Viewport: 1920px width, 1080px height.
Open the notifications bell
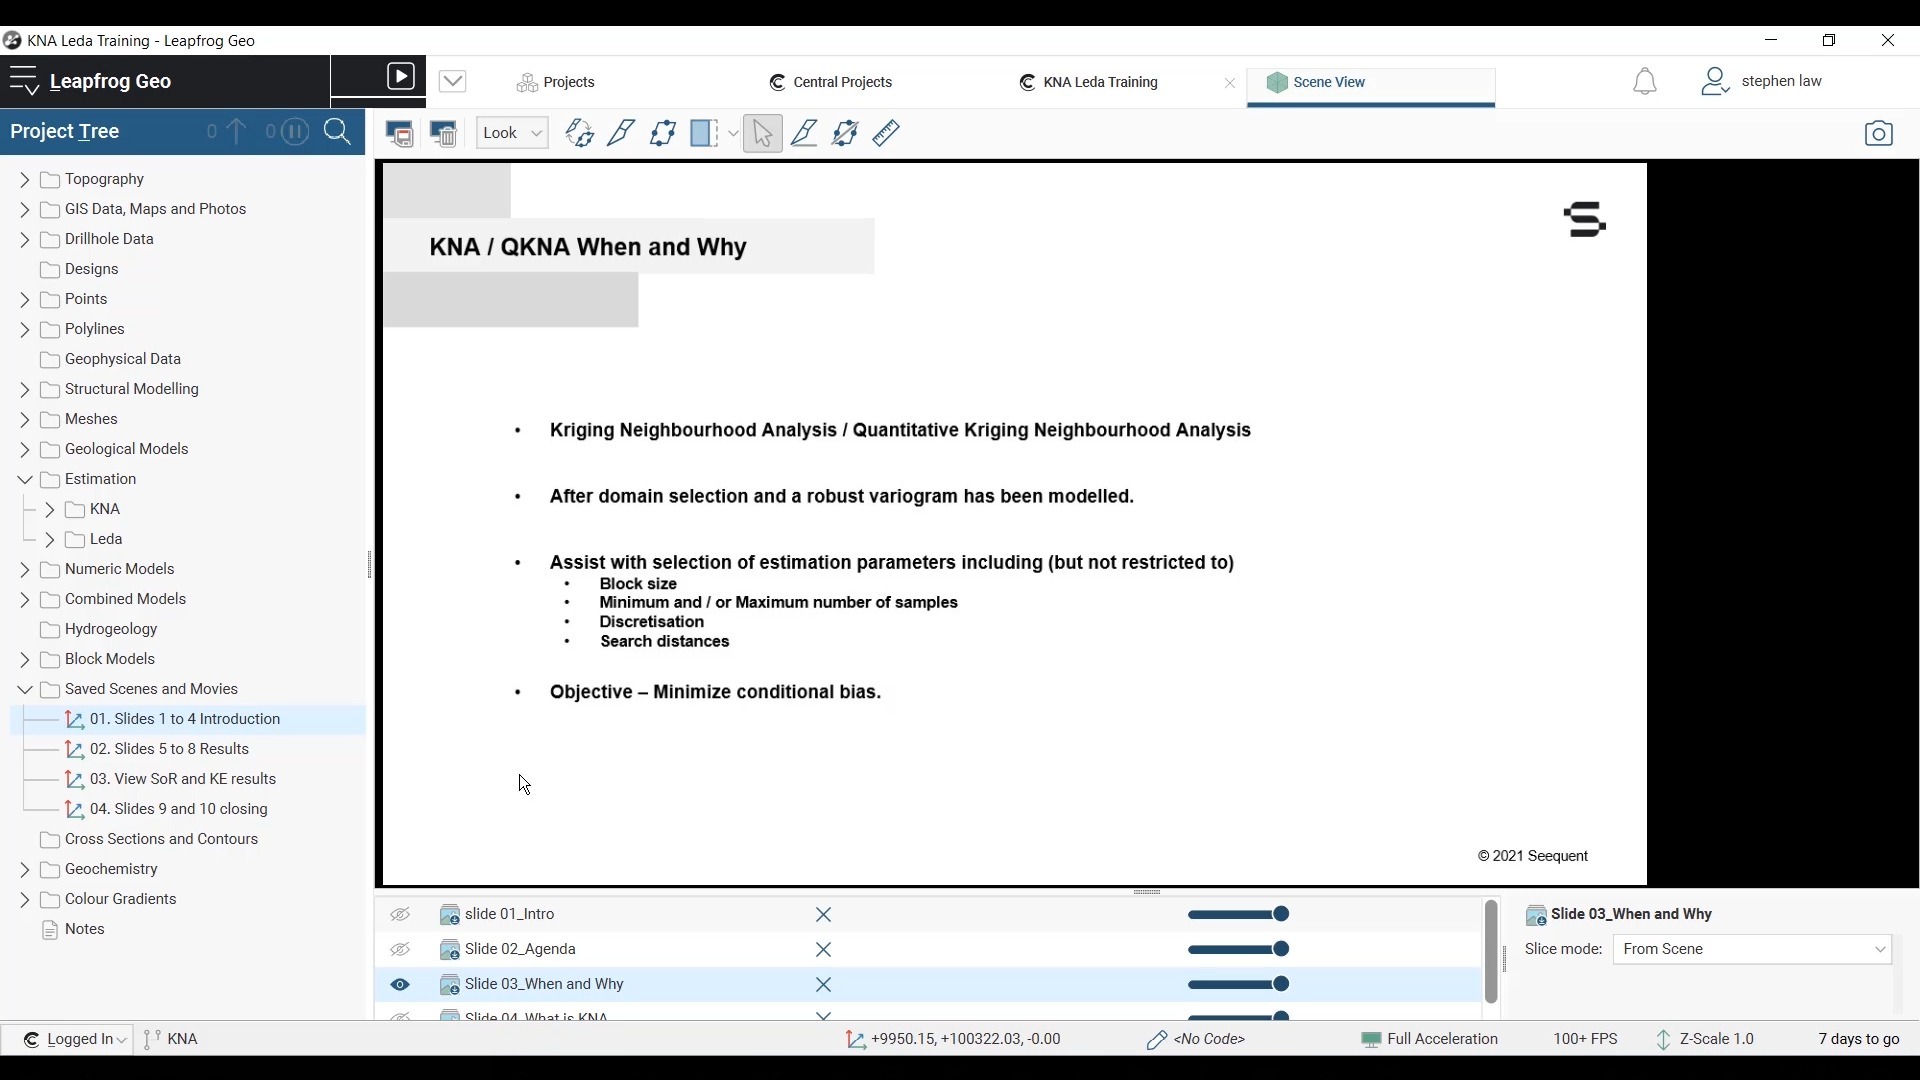(1644, 82)
